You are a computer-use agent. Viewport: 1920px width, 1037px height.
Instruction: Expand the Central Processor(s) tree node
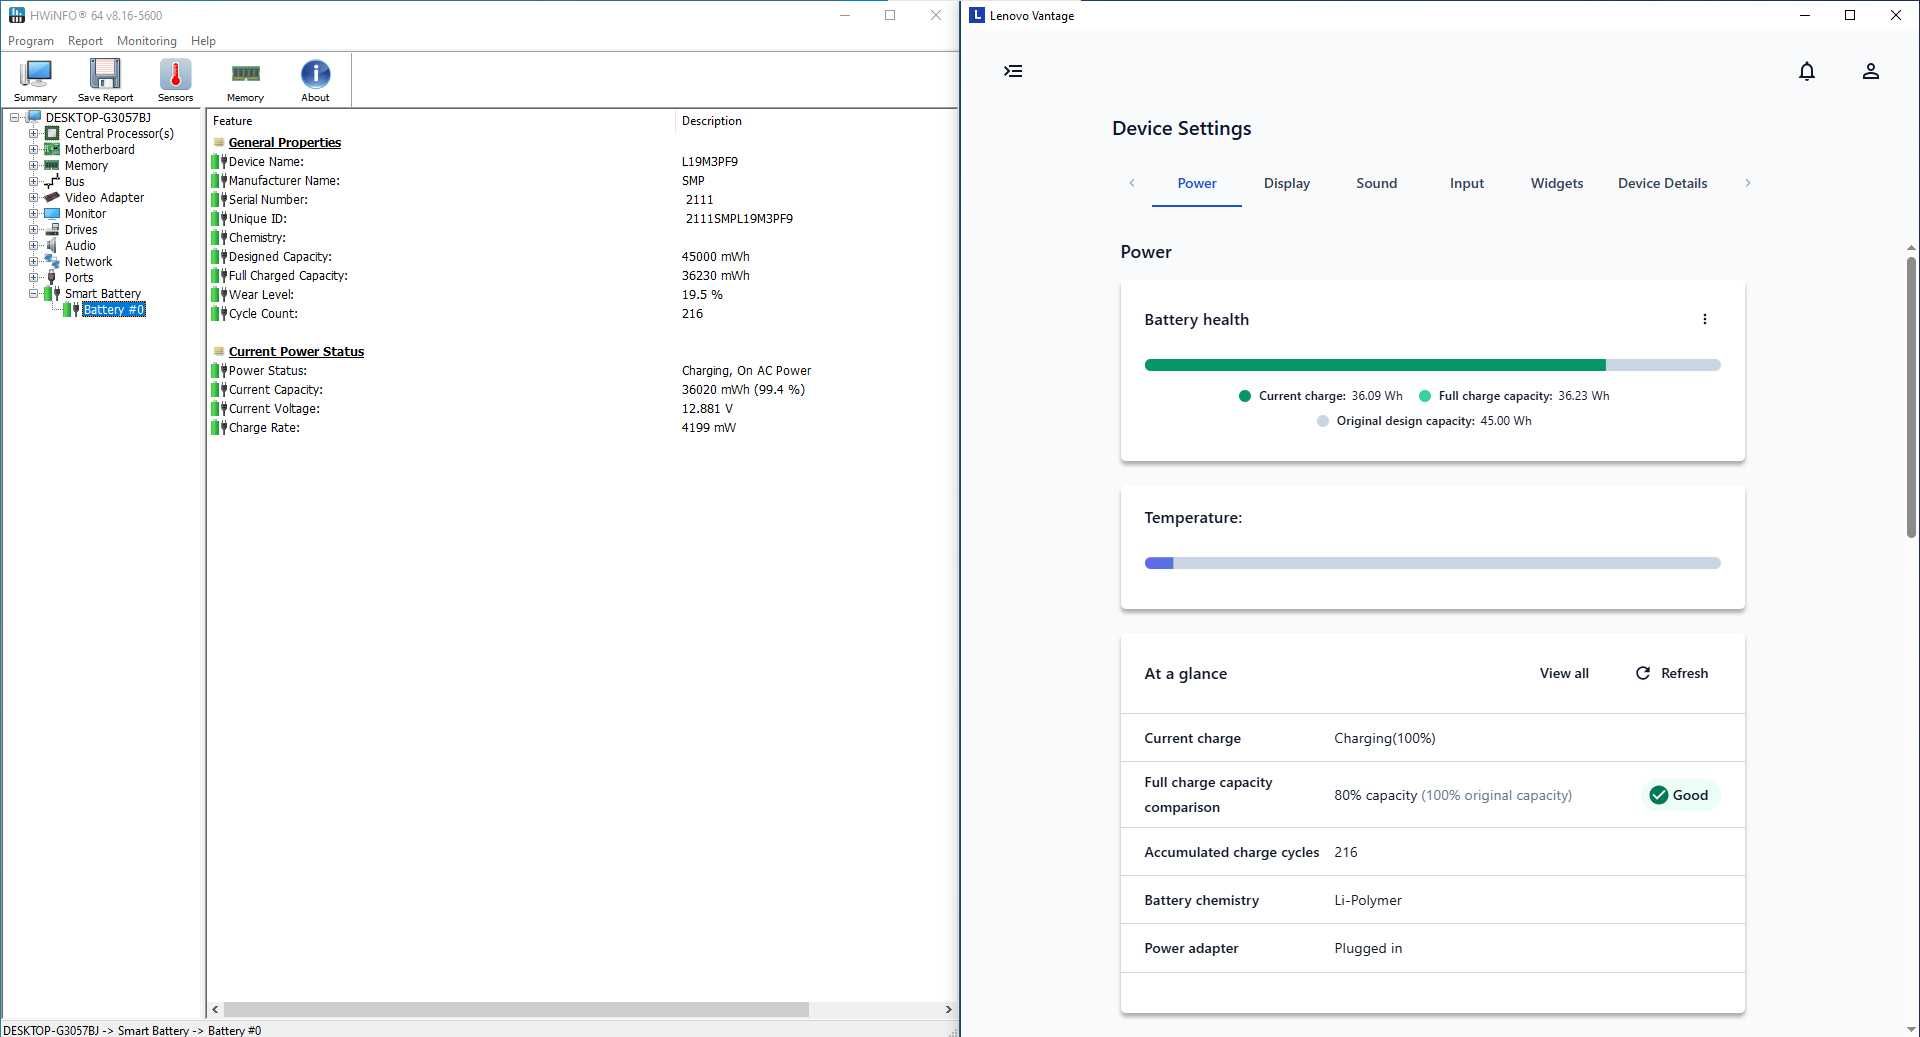pyautogui.click(x=33, y=133)
